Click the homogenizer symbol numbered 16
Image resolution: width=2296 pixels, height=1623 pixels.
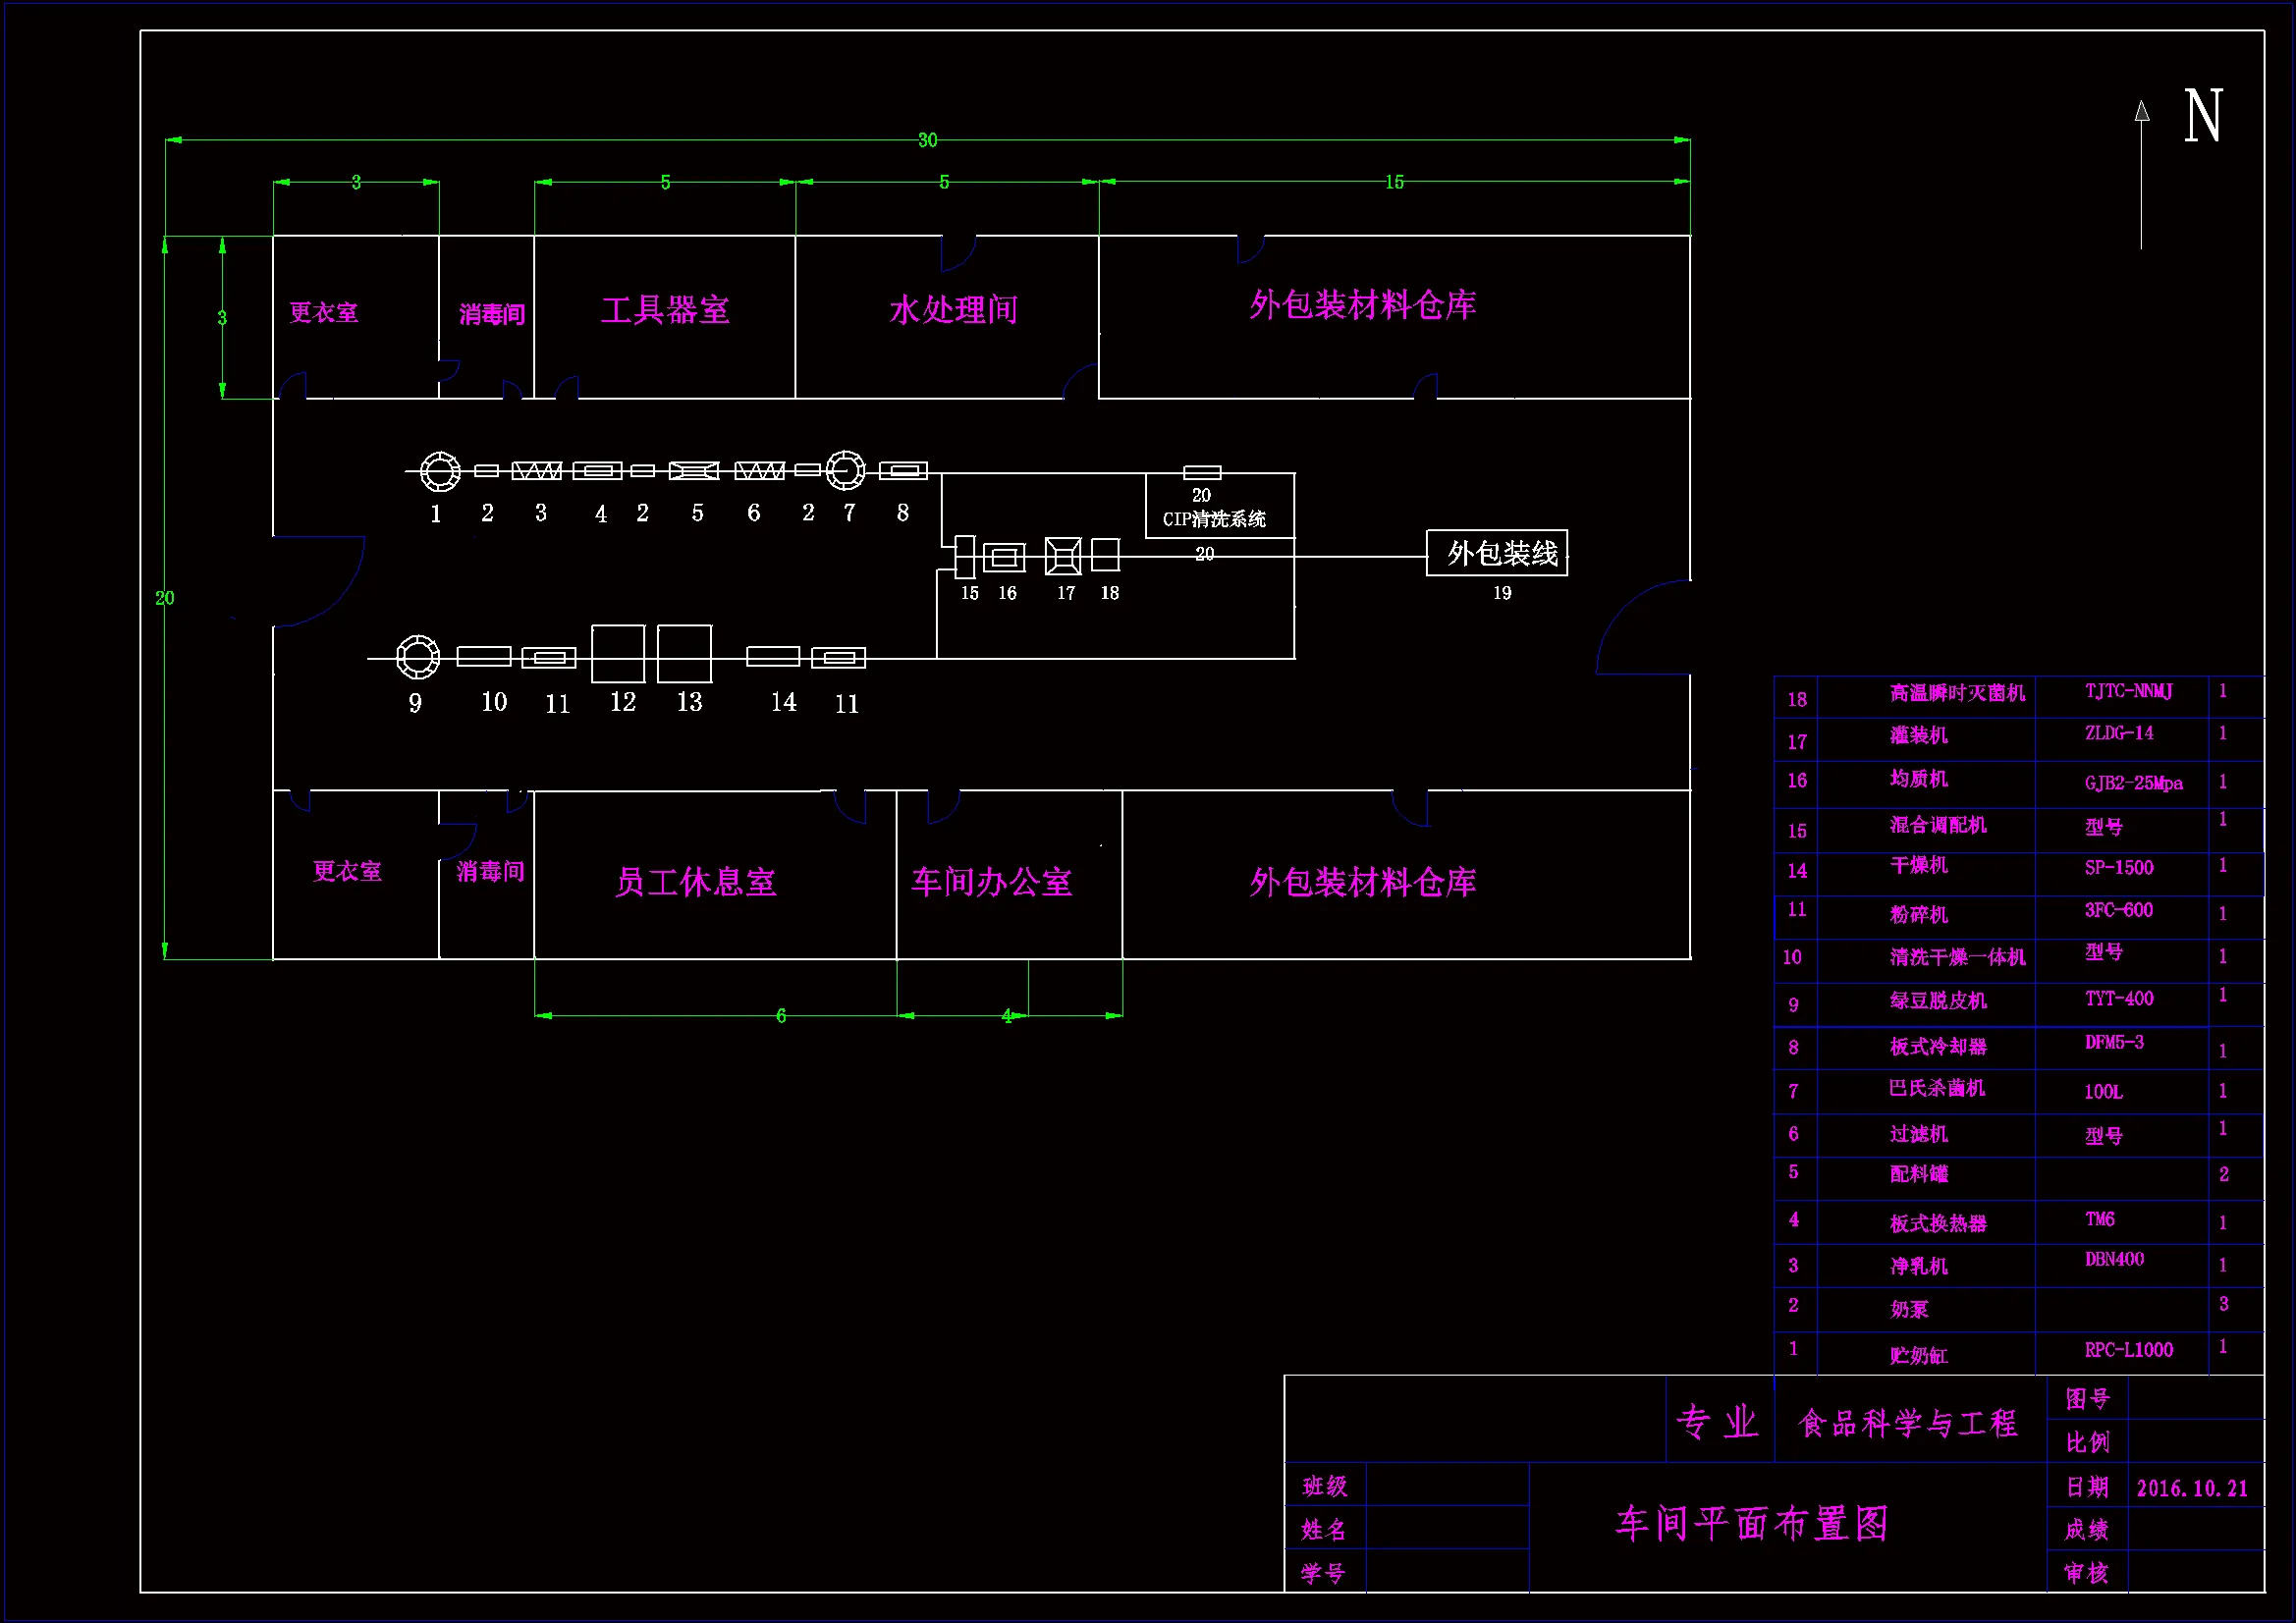1004,557
